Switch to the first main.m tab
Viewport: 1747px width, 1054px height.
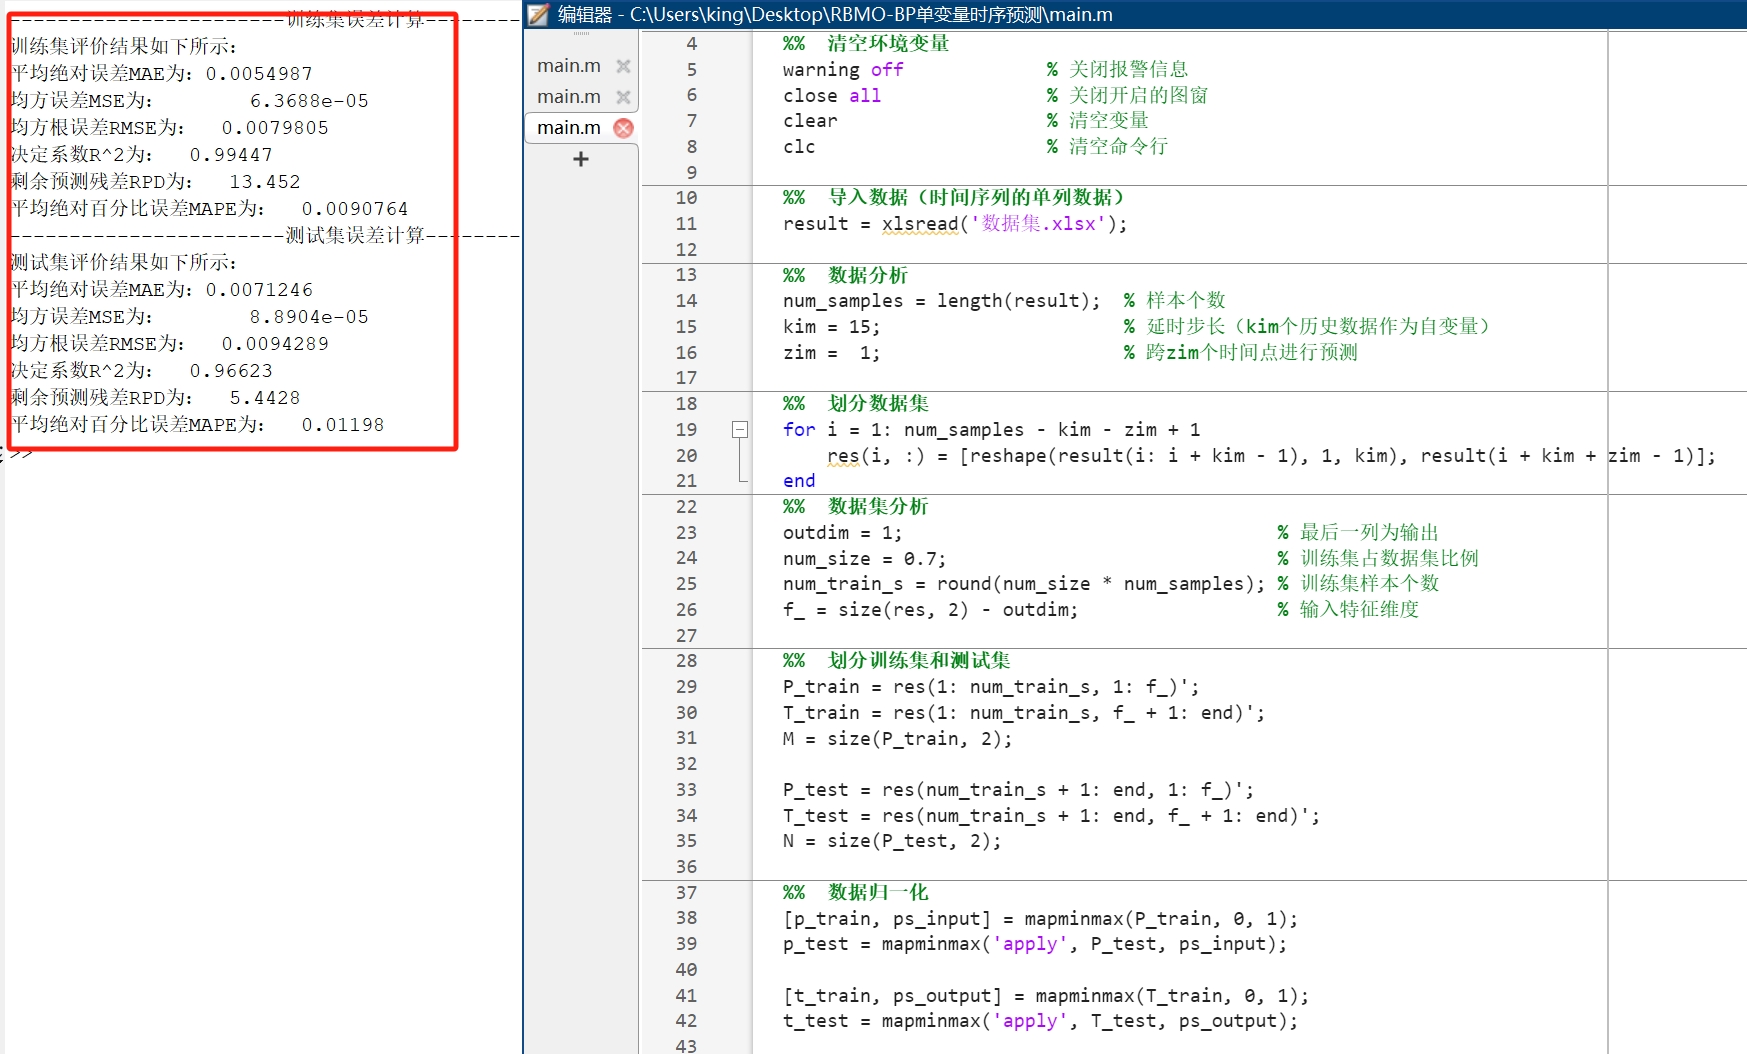(x=567, y=65)
